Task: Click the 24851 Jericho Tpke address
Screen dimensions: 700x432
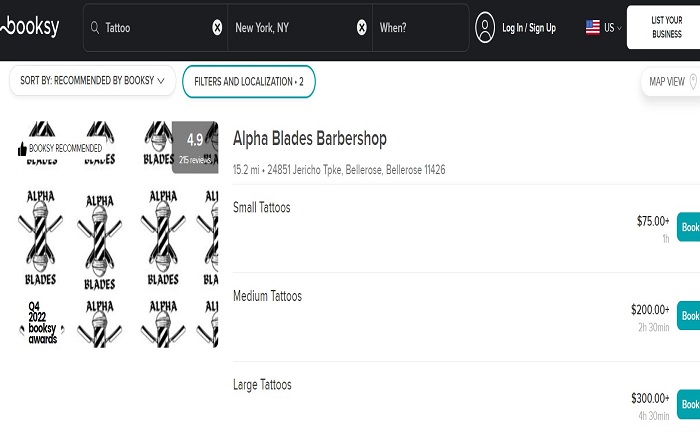Action: [356, 170]
